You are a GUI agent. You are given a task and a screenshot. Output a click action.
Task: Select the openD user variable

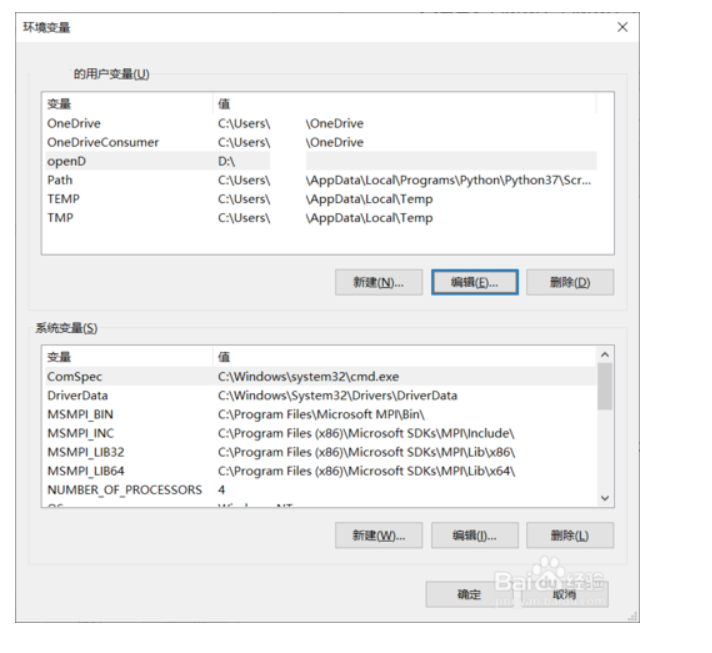coord(321,161)
